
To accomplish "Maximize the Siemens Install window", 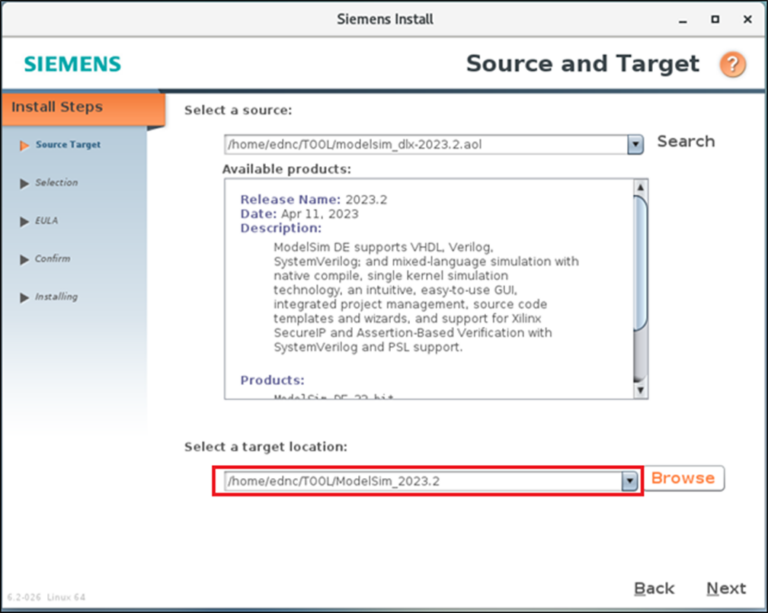I will tap(715, 18).
